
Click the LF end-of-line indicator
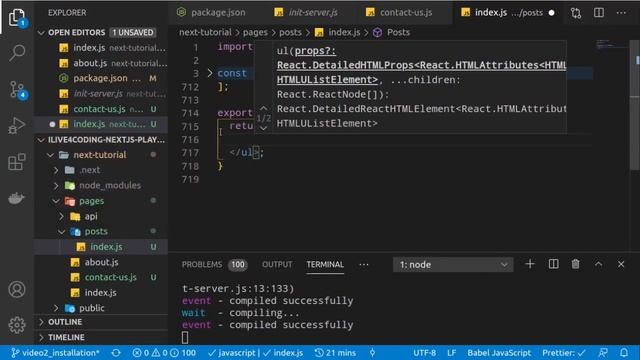tap(451, 353)
